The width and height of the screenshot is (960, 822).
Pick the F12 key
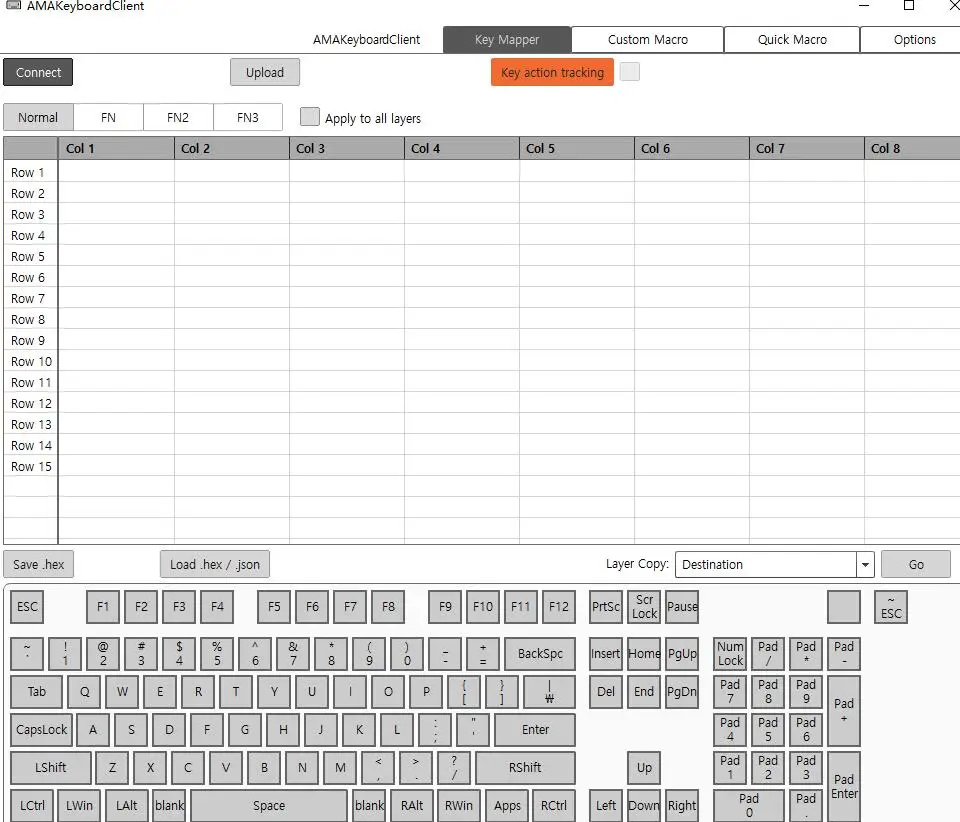[558, 607]
